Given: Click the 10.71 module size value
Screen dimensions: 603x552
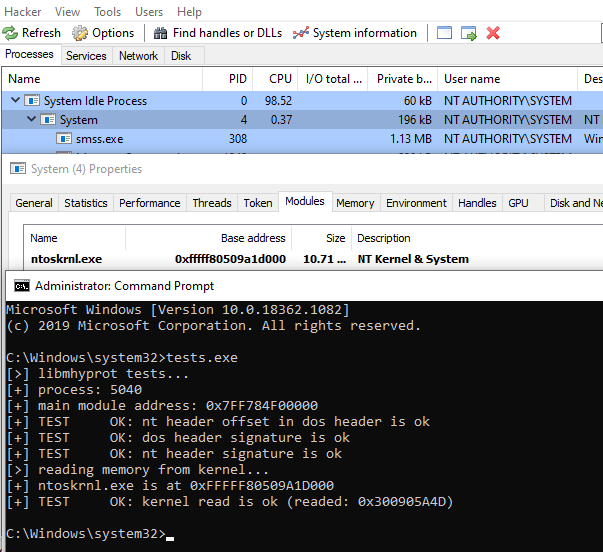Looking at the screenshot, I should [x=325, y=259].
